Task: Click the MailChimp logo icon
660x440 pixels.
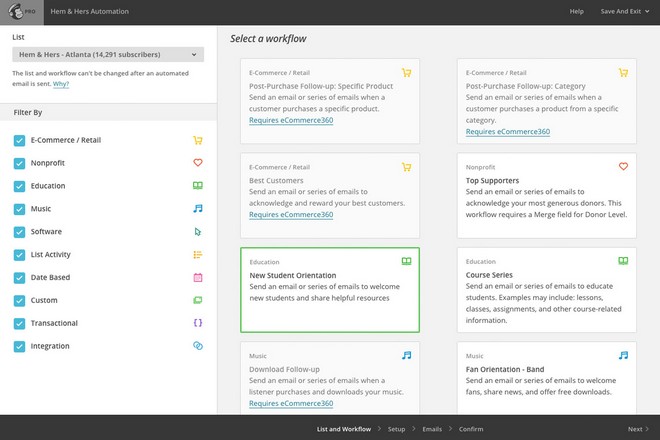Action: (x=20, y=12)
